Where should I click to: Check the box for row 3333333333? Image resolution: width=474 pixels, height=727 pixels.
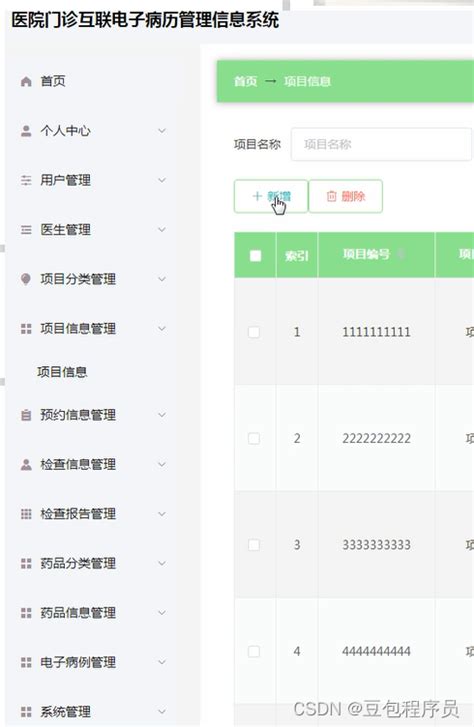point(254,545)
